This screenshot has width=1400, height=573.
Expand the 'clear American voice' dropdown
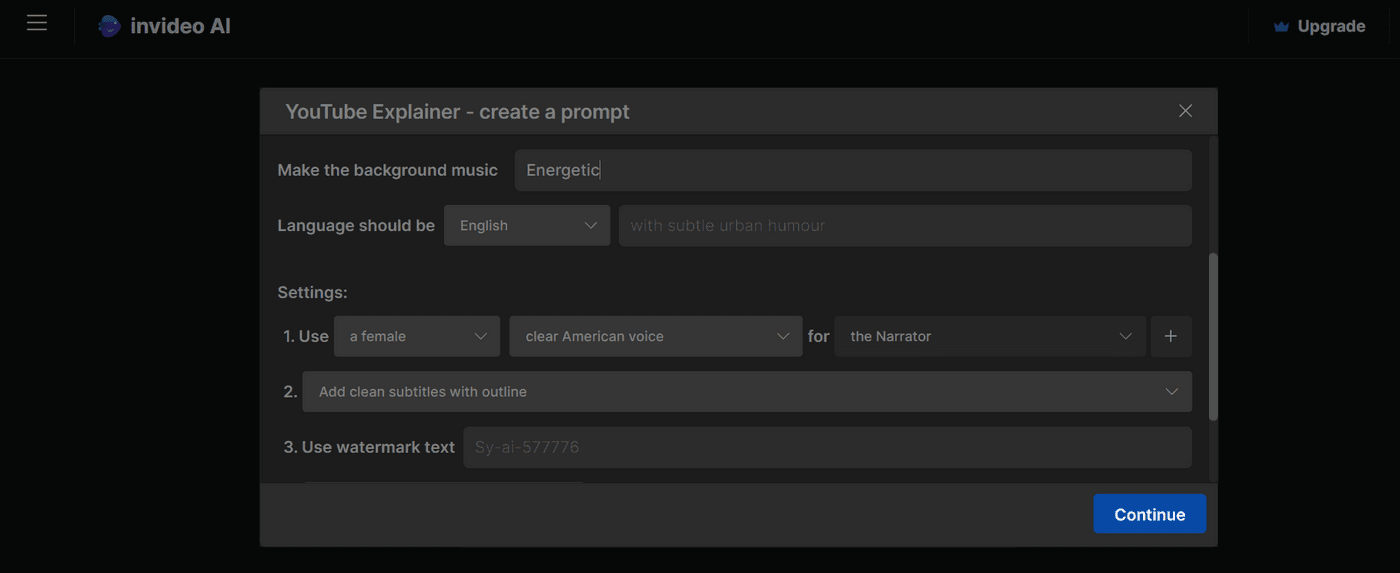[655, 336]
